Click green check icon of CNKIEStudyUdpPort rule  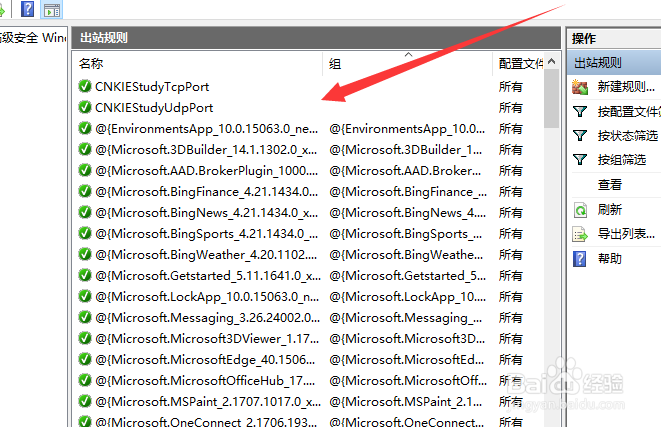(85, 107)
